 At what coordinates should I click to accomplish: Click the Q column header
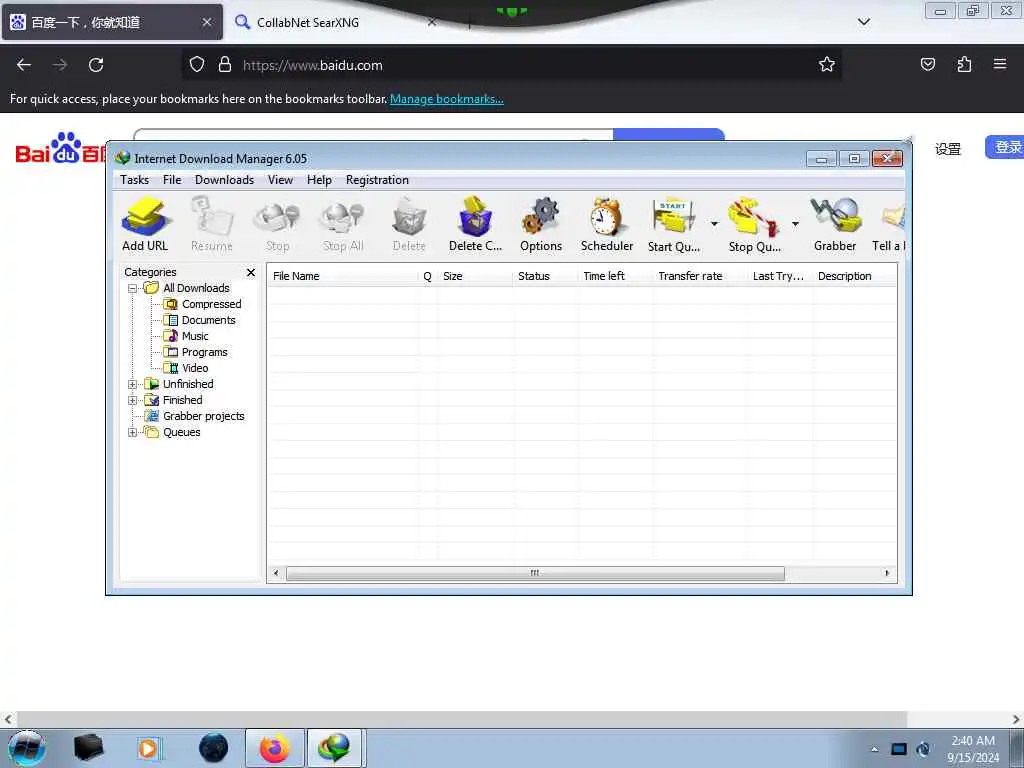coord(428,276)
